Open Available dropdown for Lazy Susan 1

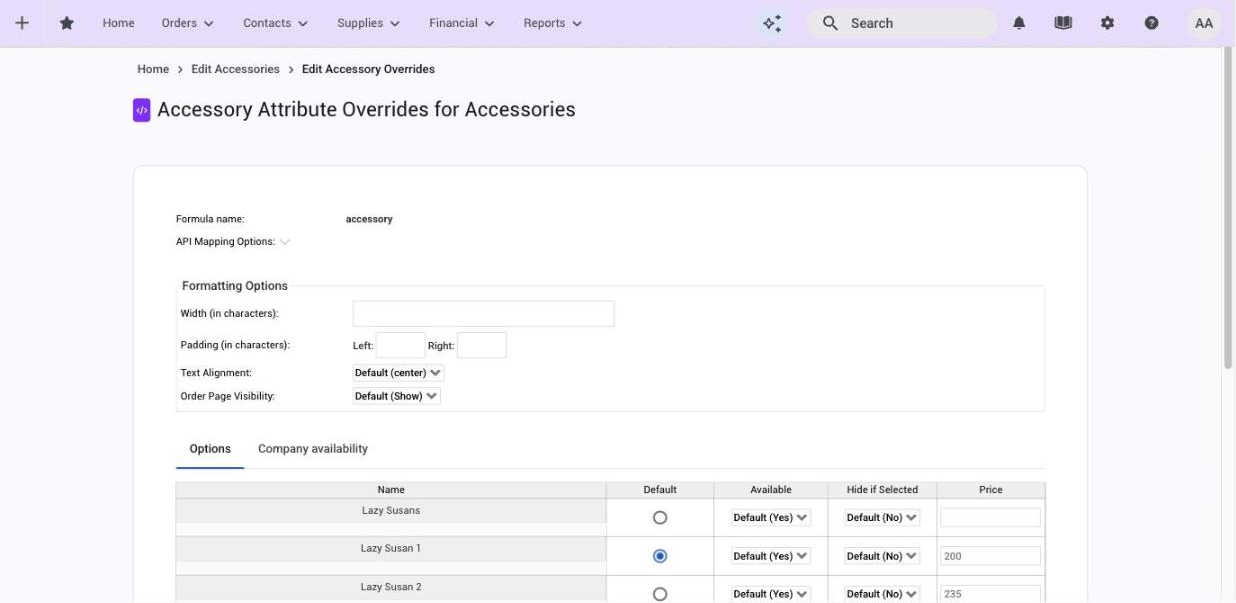[x=770, y=556]
